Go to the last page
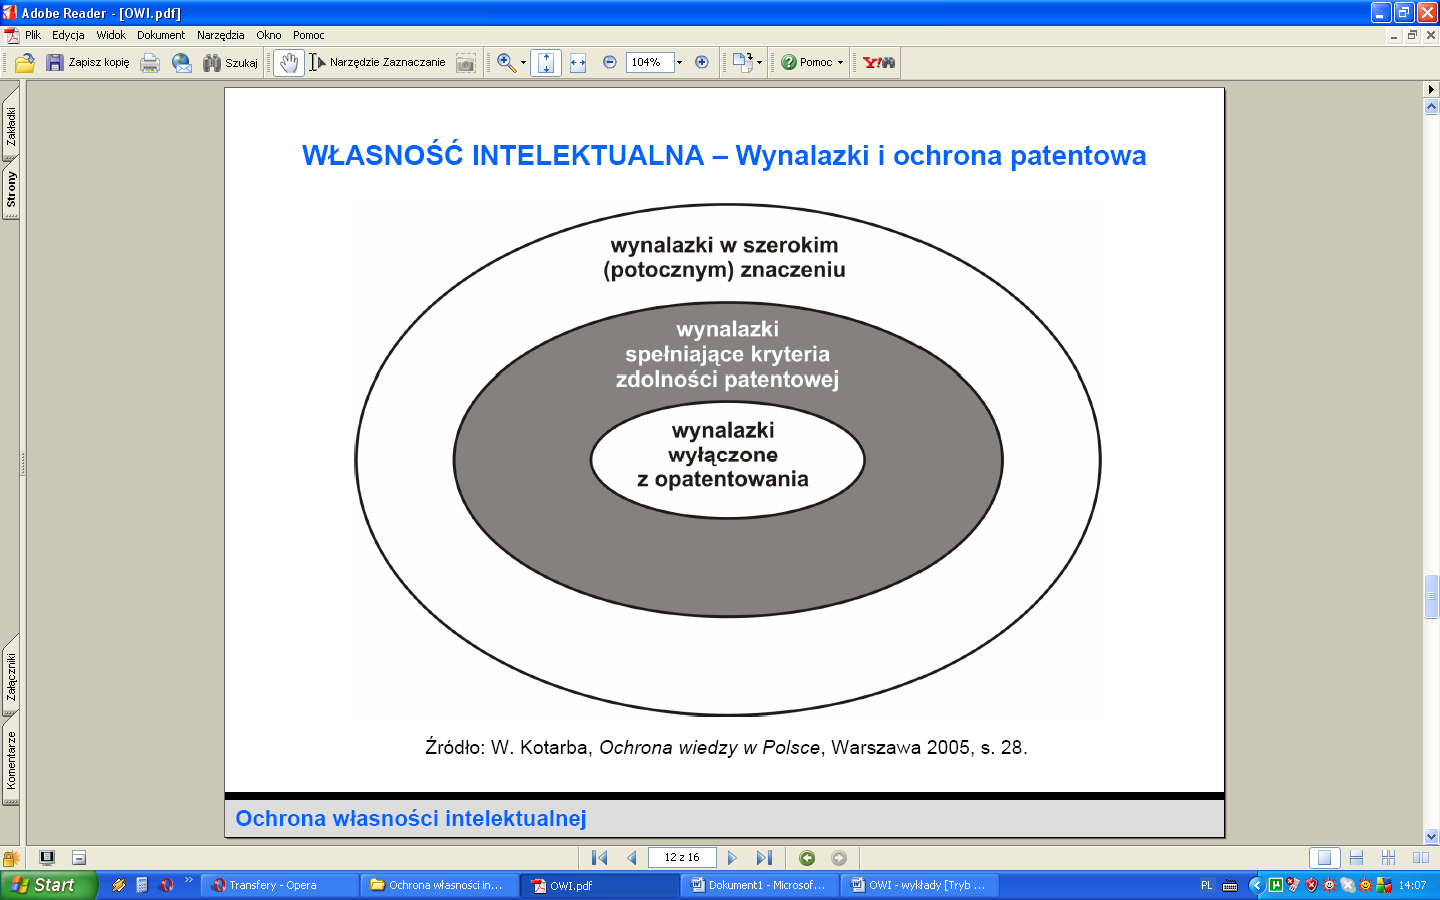 764,858
